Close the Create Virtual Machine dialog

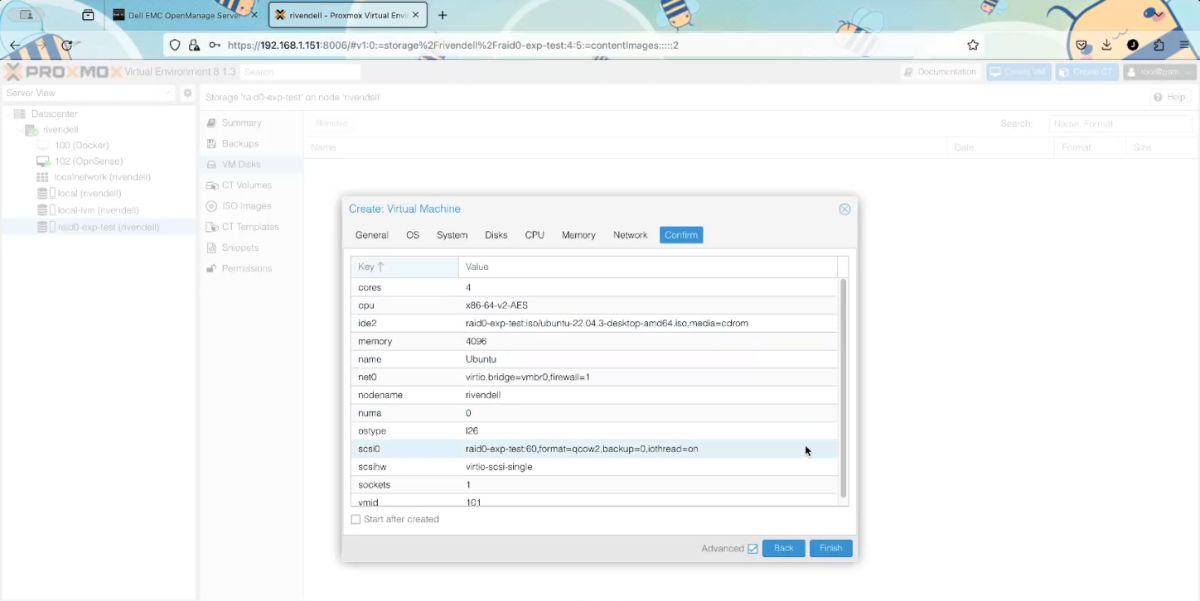point(844,209)
